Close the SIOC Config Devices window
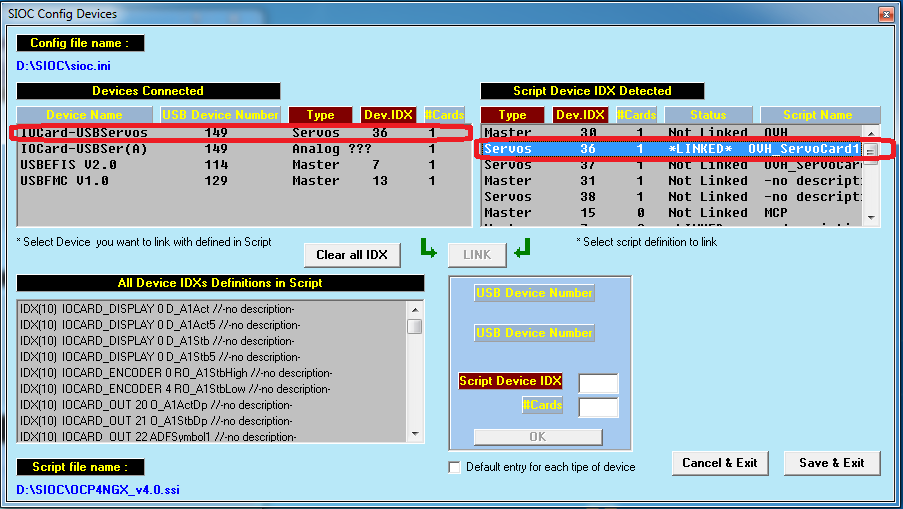 point(885,14)
